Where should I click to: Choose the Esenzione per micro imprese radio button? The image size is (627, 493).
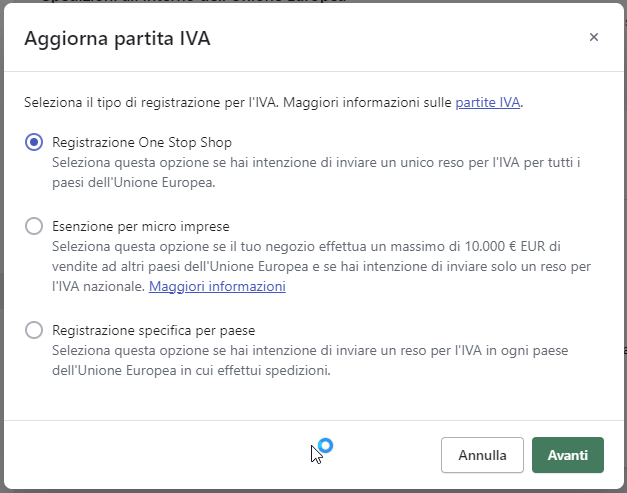[x=34, y=226]
